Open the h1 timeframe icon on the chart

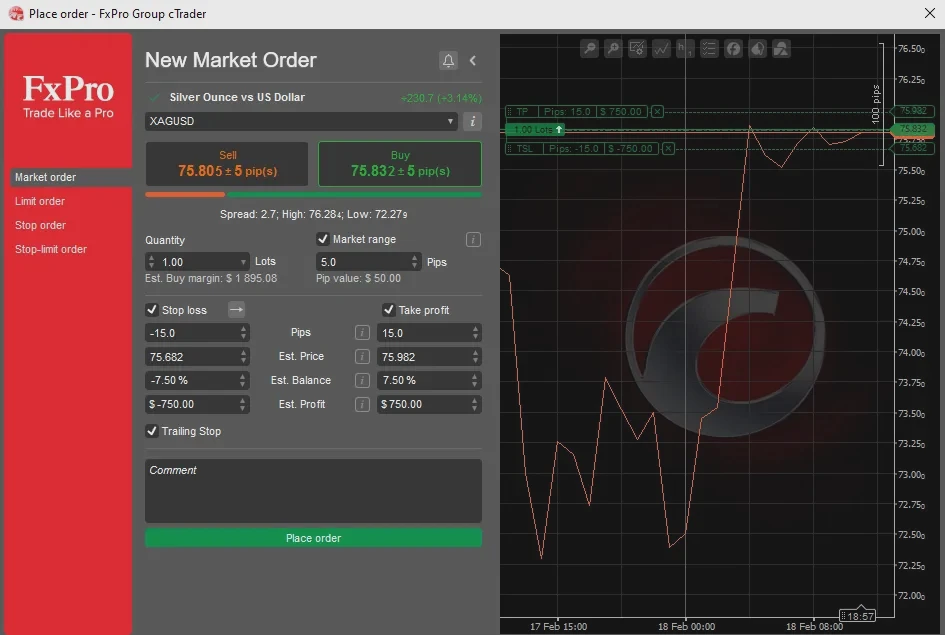tap(686, 49)
